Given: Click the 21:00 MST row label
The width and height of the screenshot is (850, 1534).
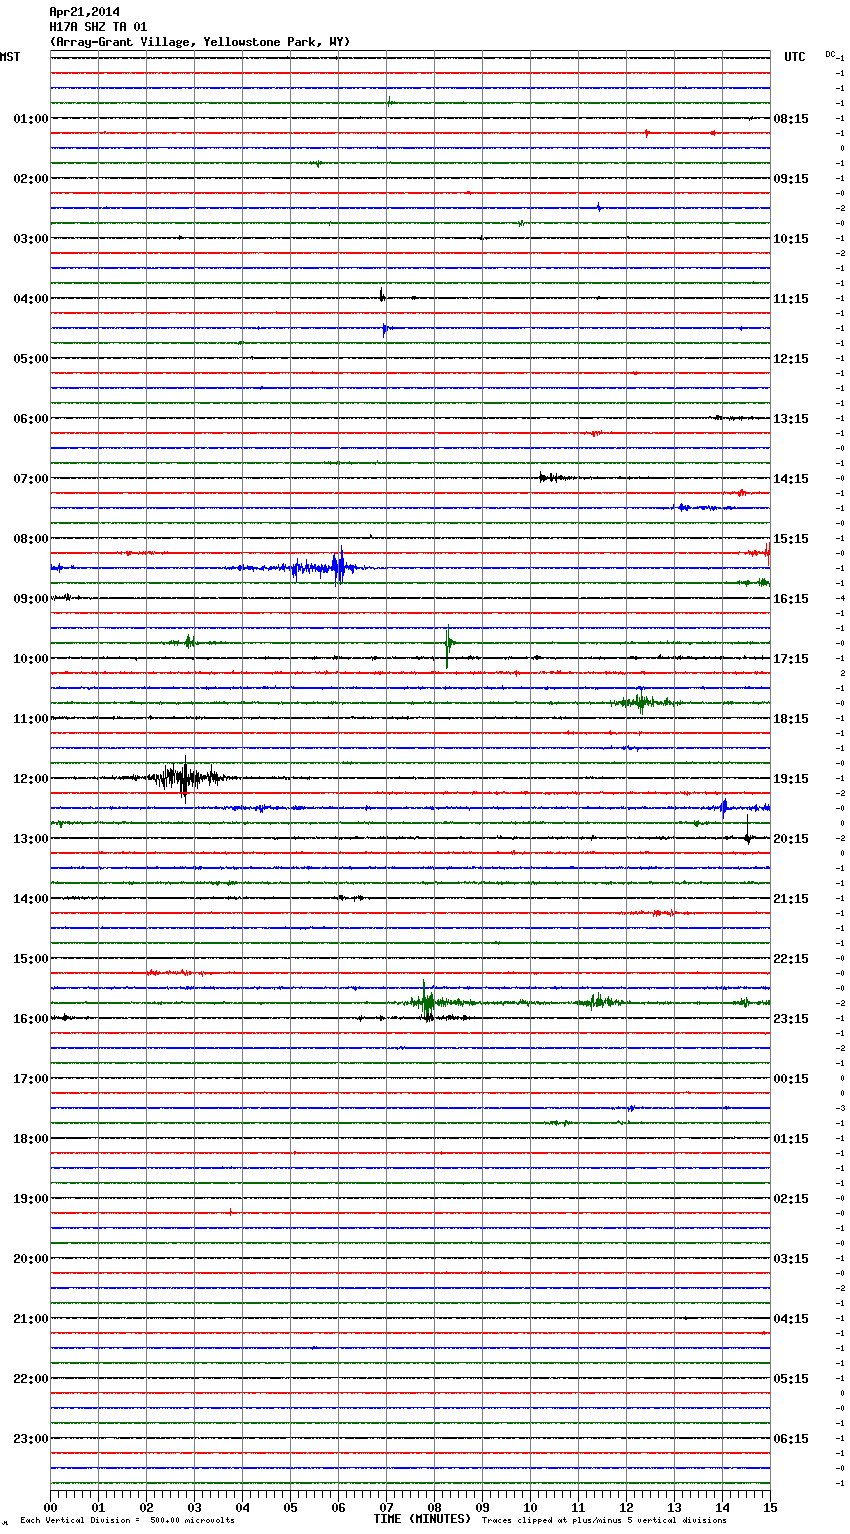Looking at the screenshot, I should [31, 1319].
